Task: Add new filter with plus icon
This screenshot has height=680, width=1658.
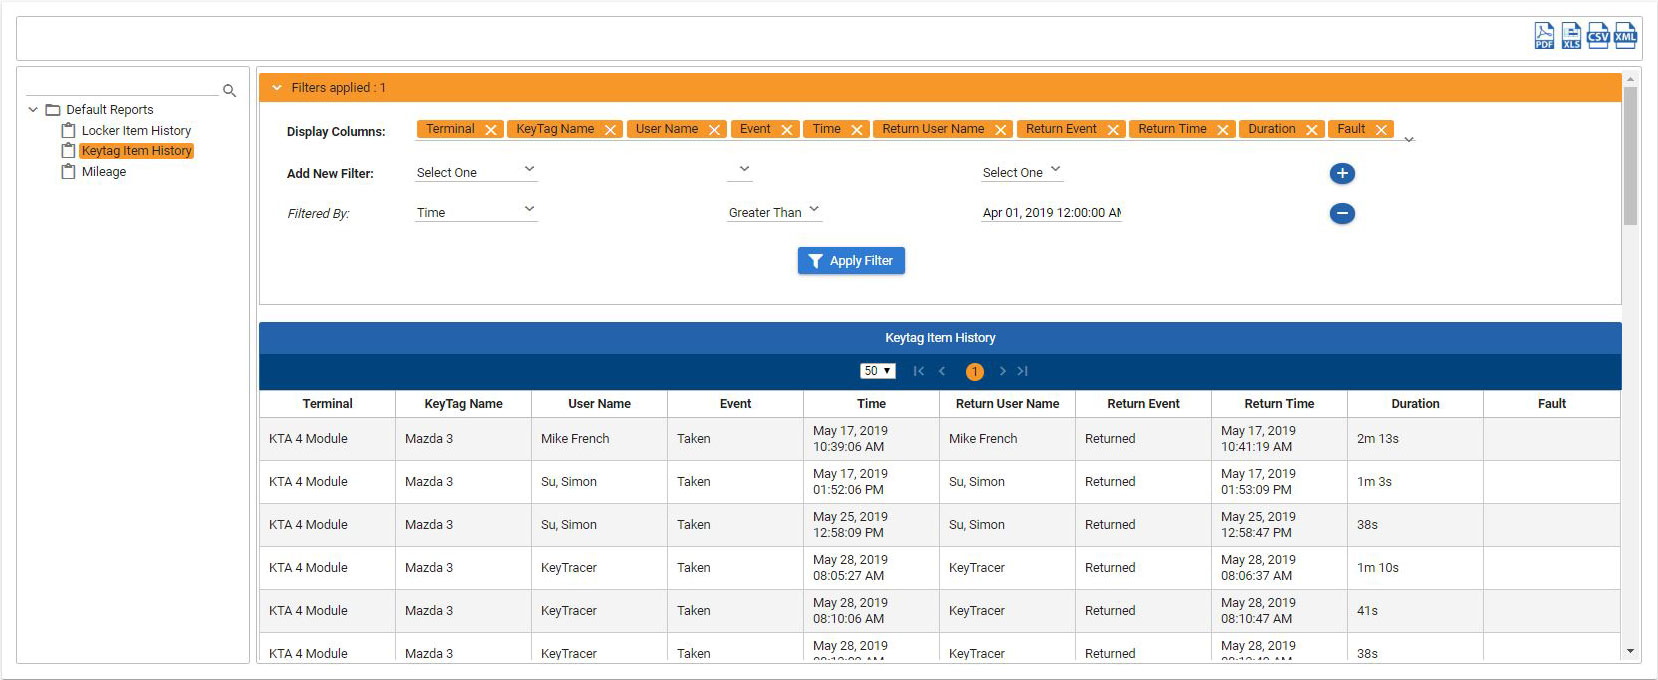Action: coord(1342,173)
